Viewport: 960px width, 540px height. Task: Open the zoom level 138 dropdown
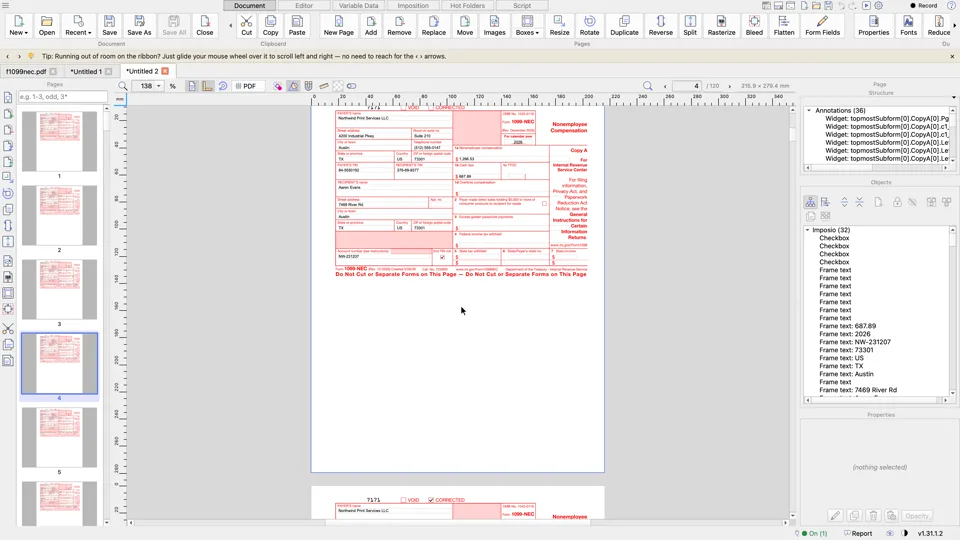pyautogui.click(x=159, y=86)
